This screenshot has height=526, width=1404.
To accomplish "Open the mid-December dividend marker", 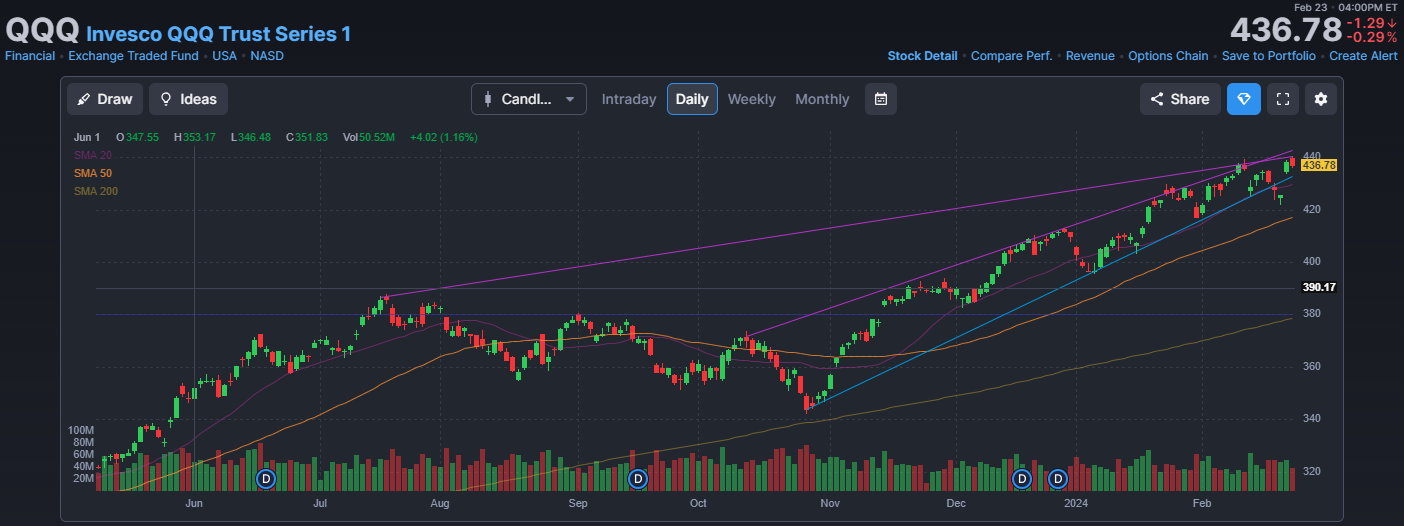I will (1021, 479).
